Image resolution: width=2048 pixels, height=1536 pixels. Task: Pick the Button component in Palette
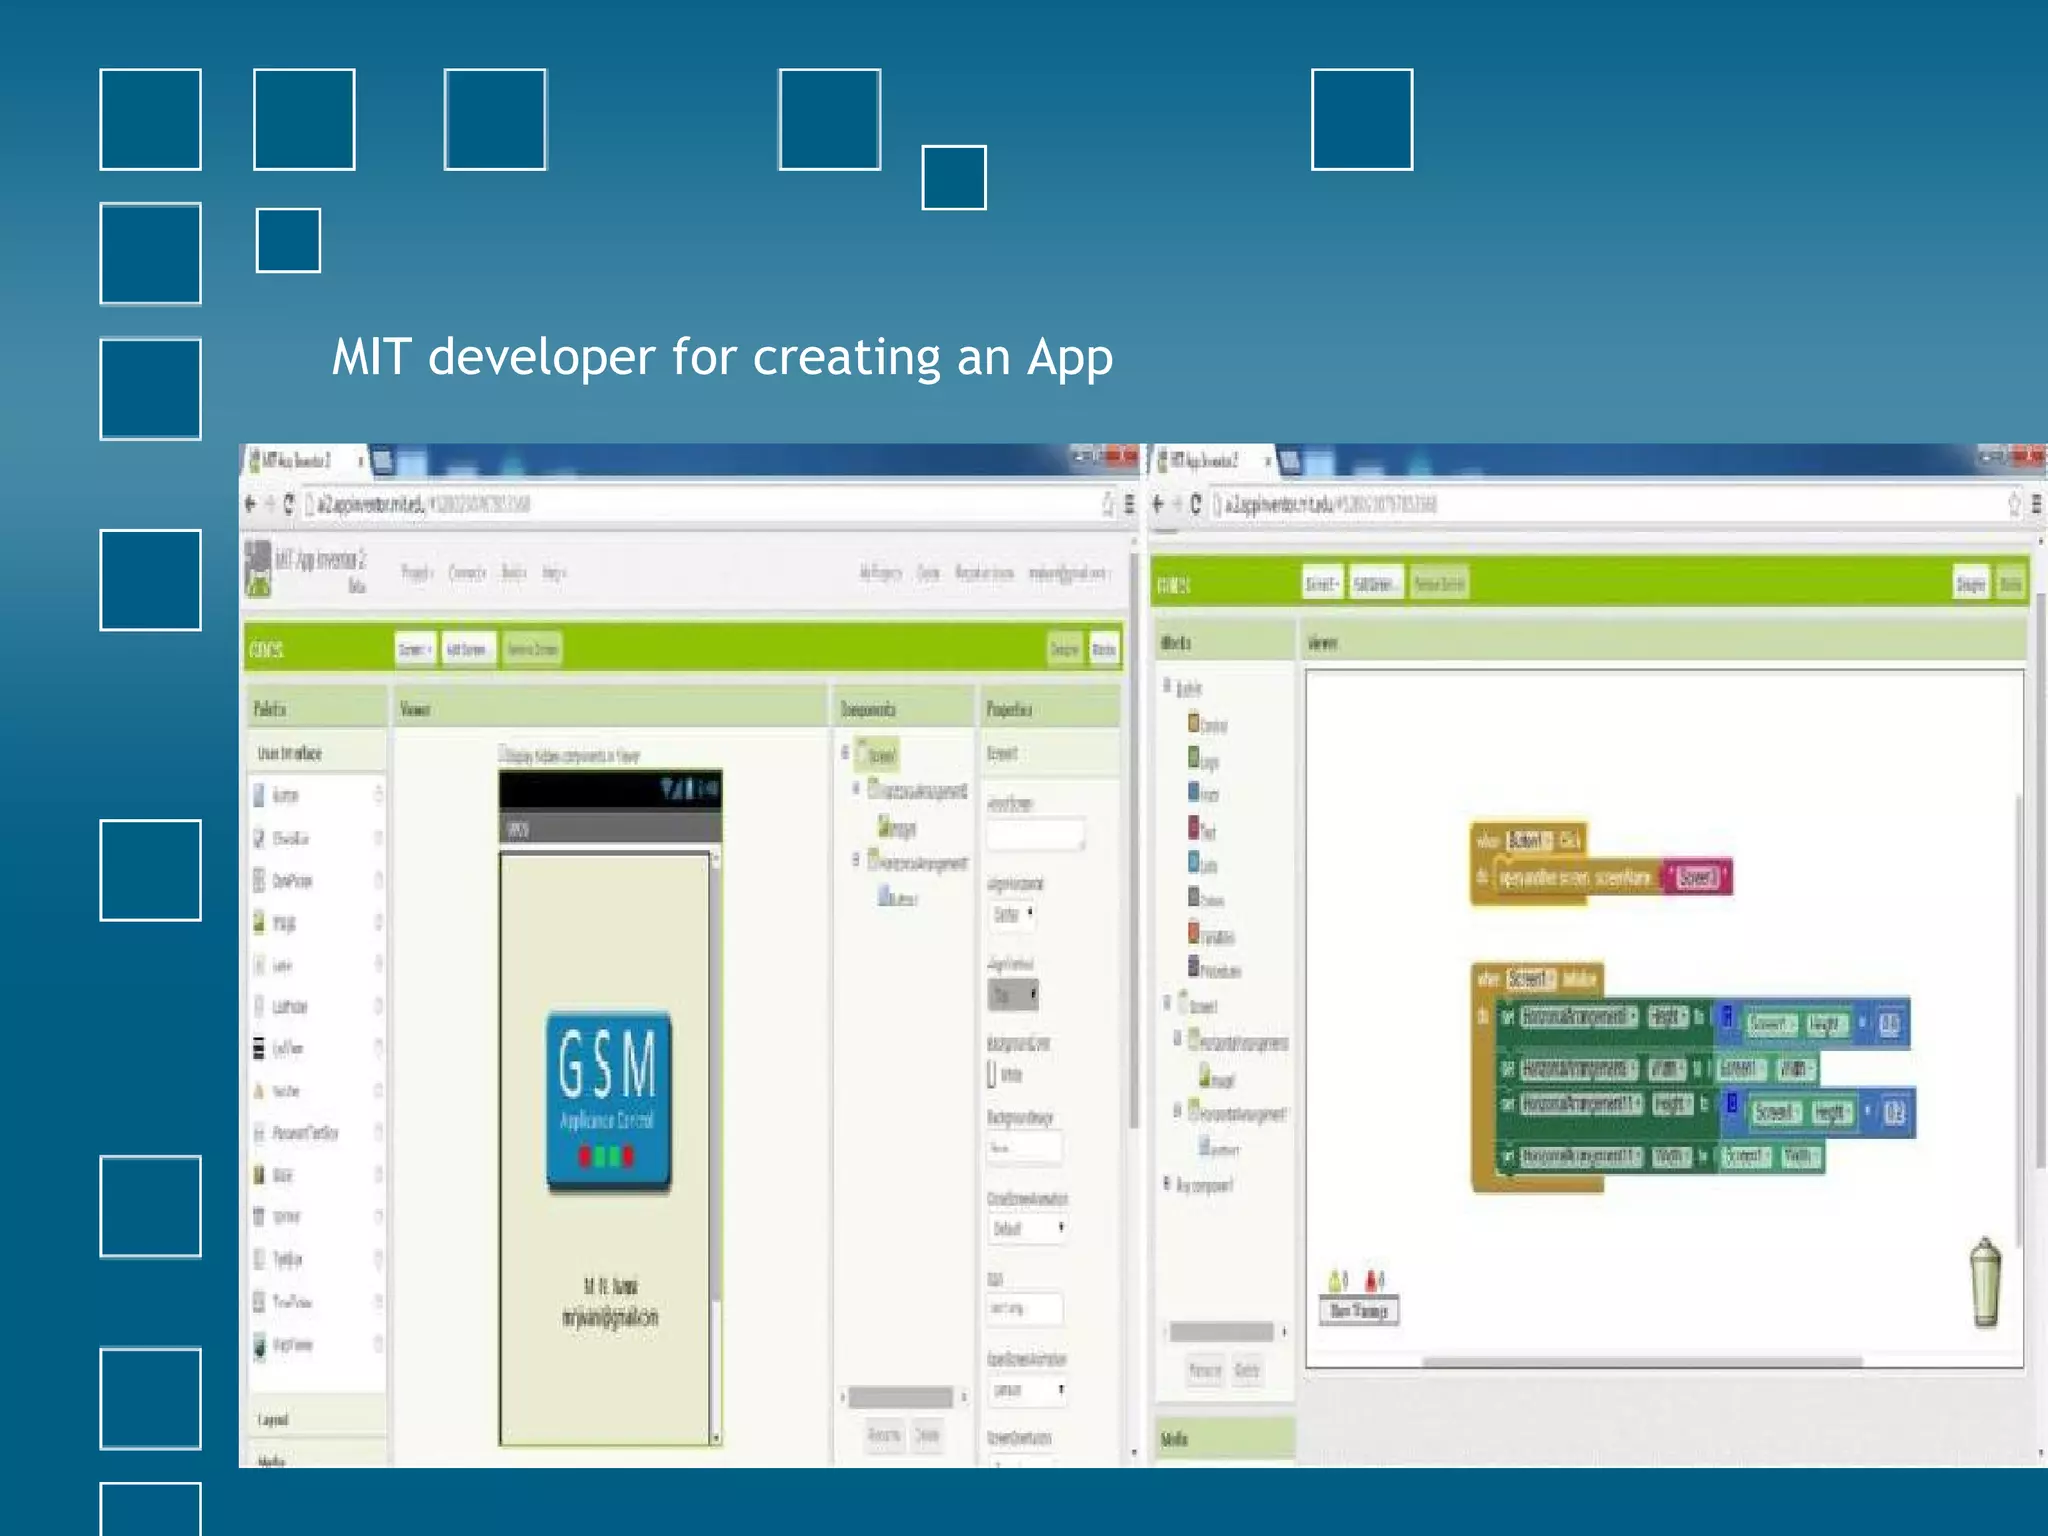coord(285,796)
